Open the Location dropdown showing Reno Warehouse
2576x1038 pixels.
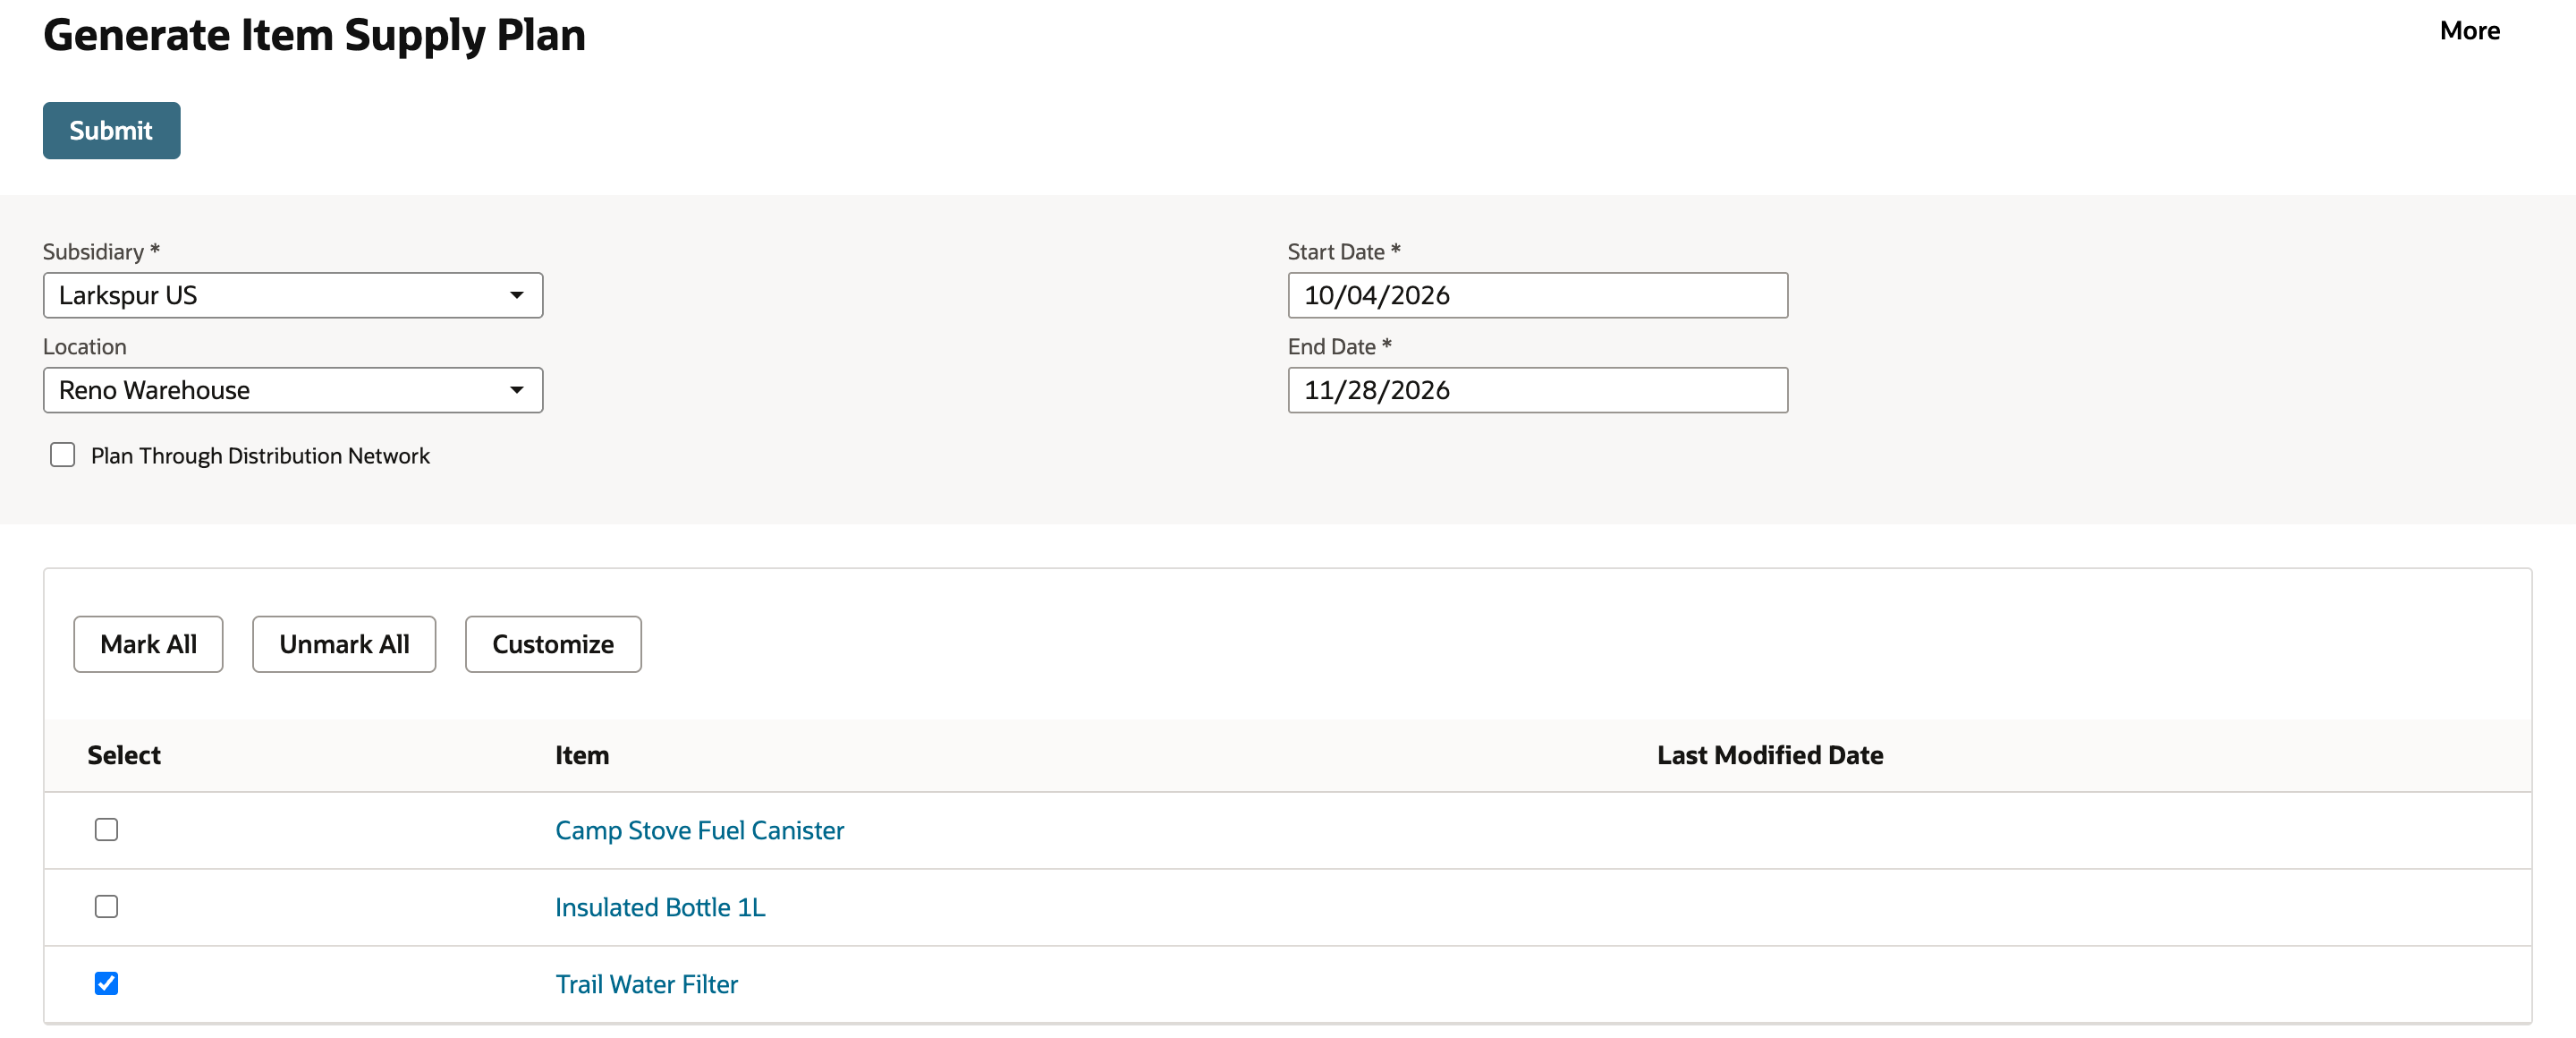tap(293, 390)
